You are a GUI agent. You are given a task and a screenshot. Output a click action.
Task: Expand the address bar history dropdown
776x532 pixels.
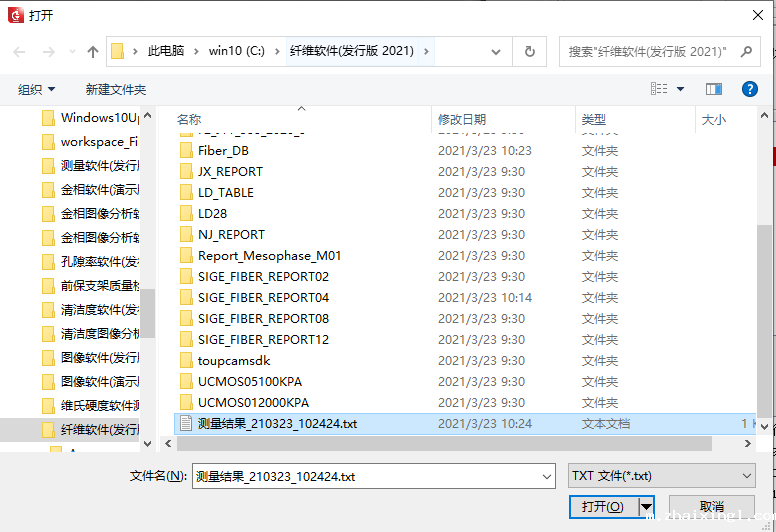tap(499, 51)
